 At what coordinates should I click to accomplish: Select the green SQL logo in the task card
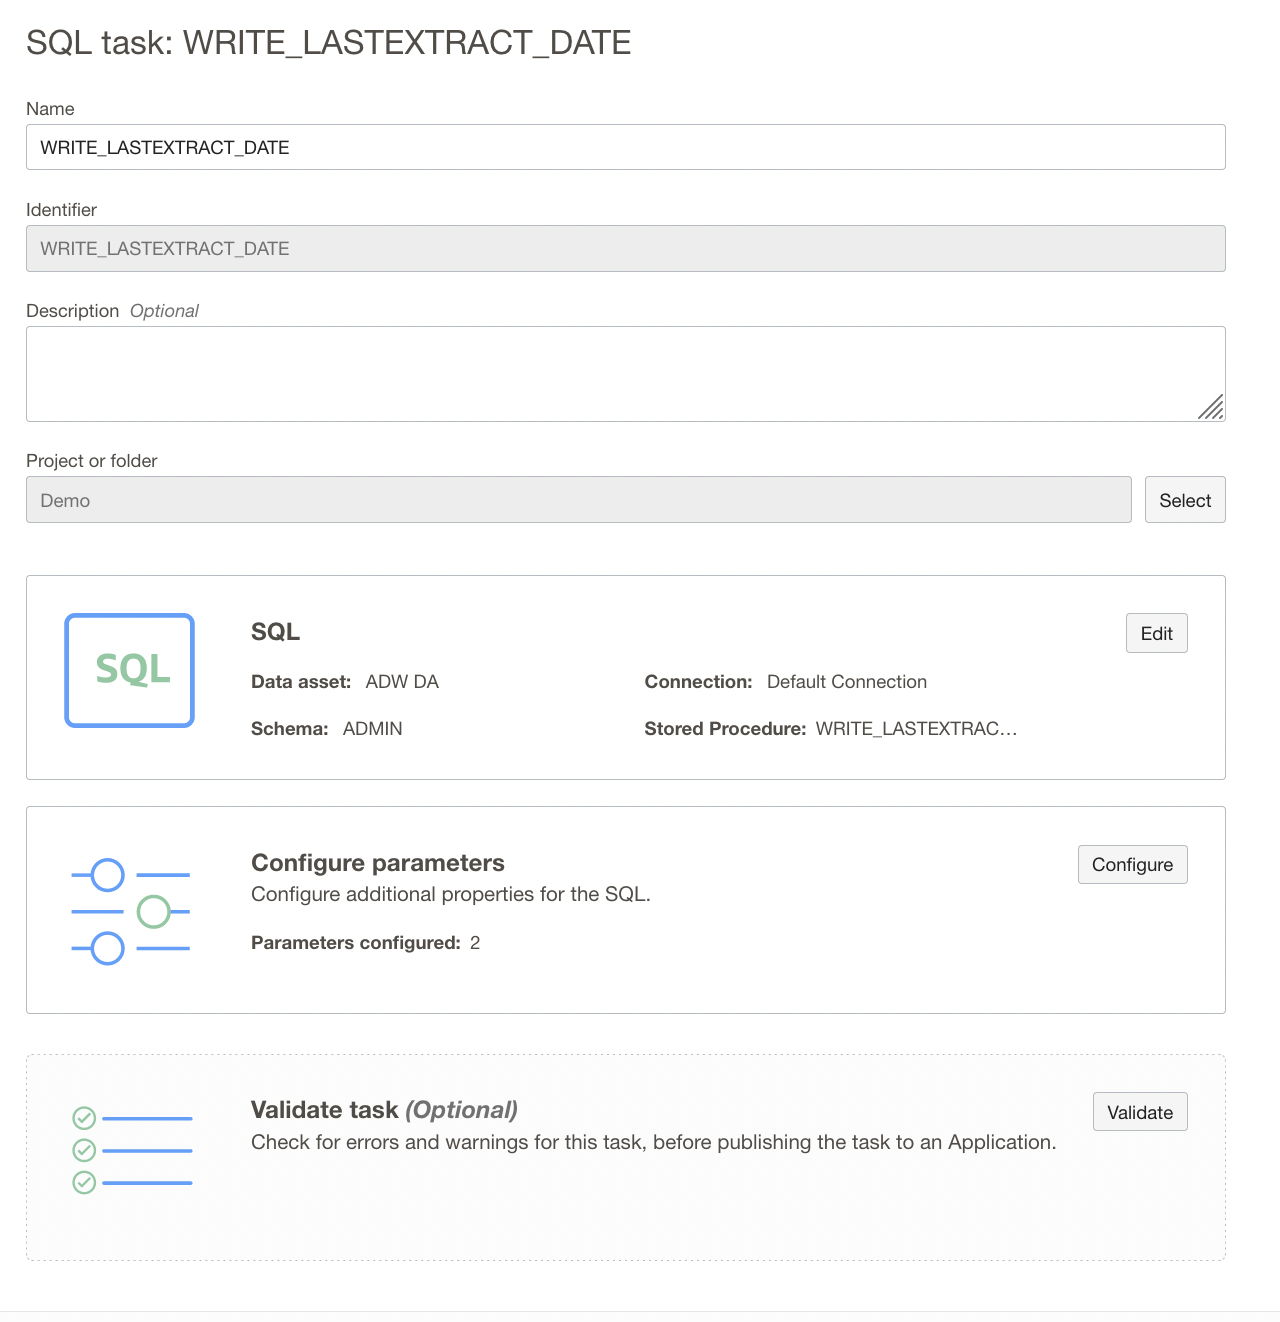[x=129, y=670]
